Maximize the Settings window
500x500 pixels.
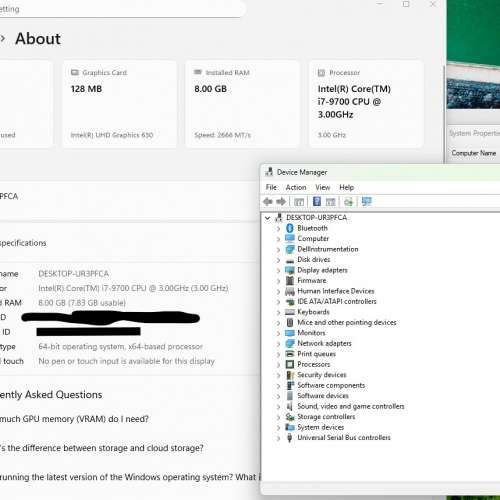[406, 4]
